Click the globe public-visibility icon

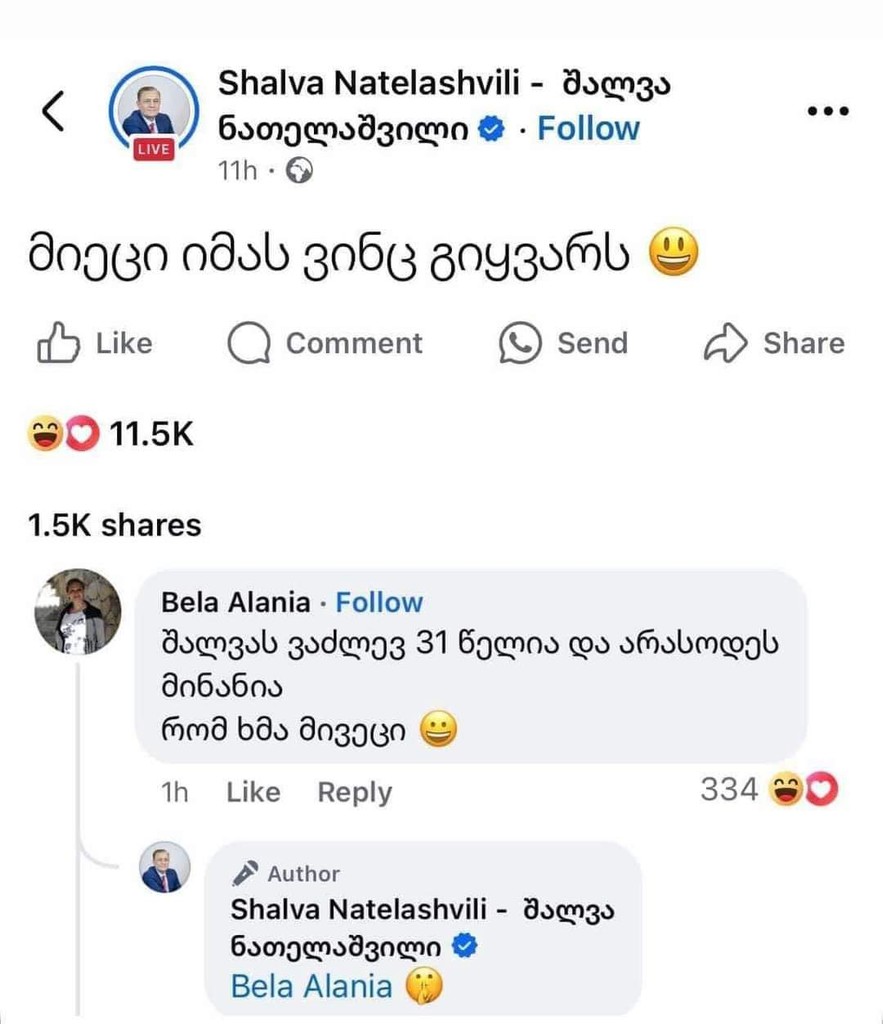pos(300,171)
